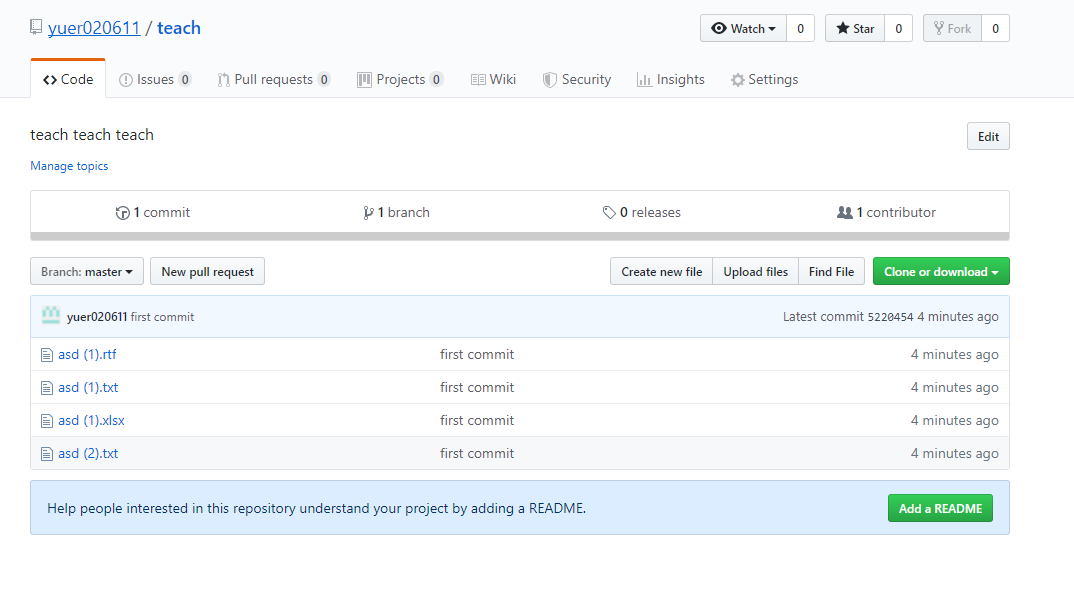Screen dimensions: 1074x591
Task: Click the Manage topics link
Action: [x=69, y=166]
